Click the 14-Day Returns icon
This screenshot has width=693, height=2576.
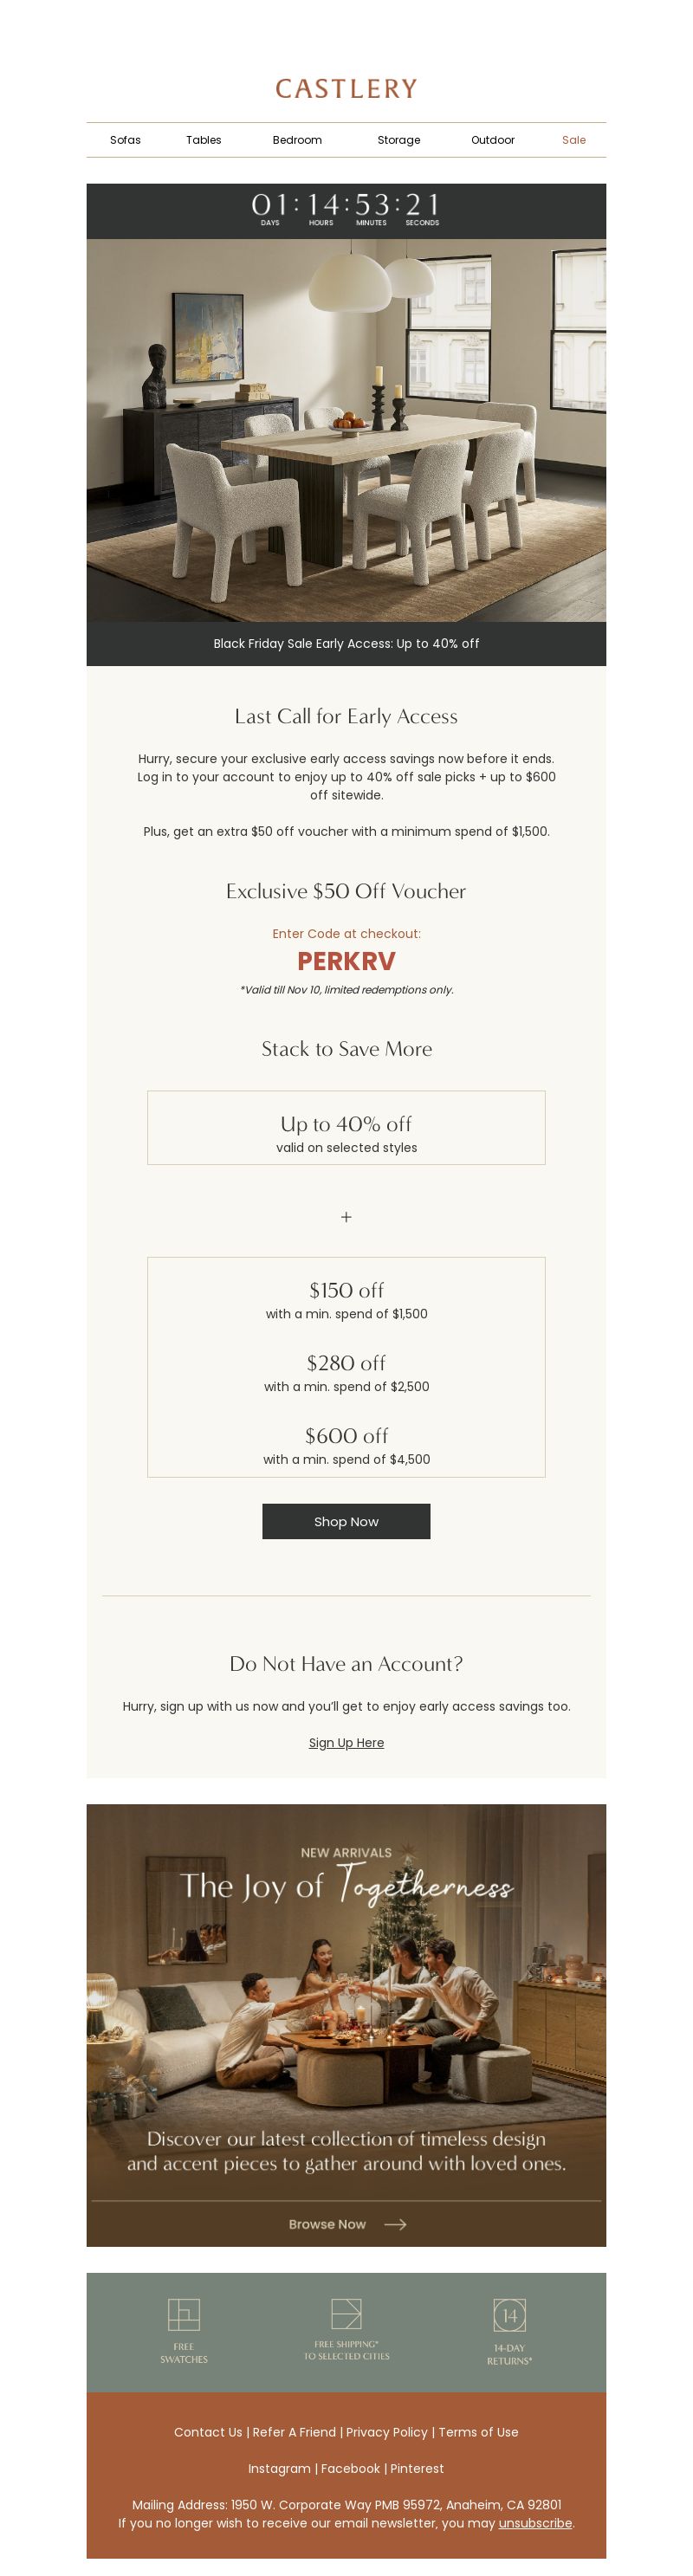pyautogui.click(x=509, y=2315)
